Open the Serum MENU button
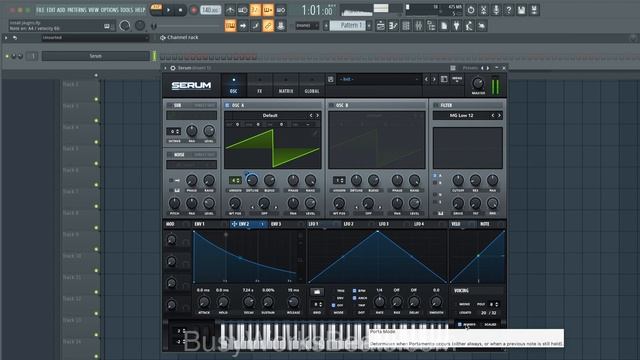Screen dimensions: 640x360 [x=457, y=79]
